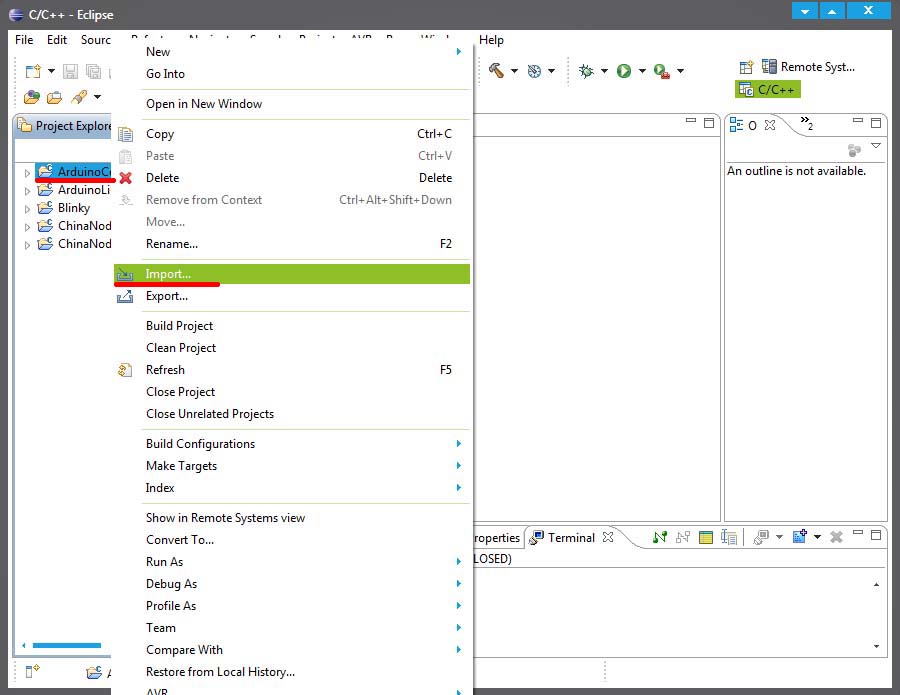Select the C/C++ perspective button
The image size is (900, 695).
click(767, 90)
